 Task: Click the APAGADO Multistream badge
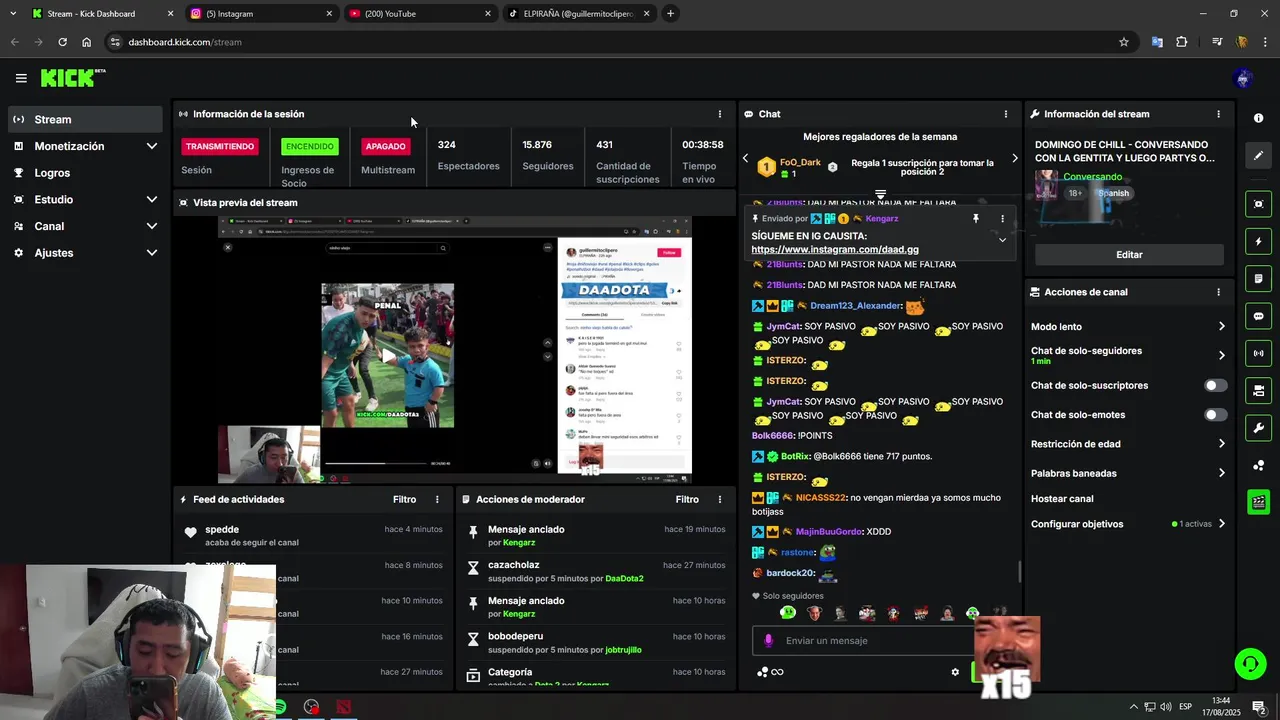click(386, 146)
